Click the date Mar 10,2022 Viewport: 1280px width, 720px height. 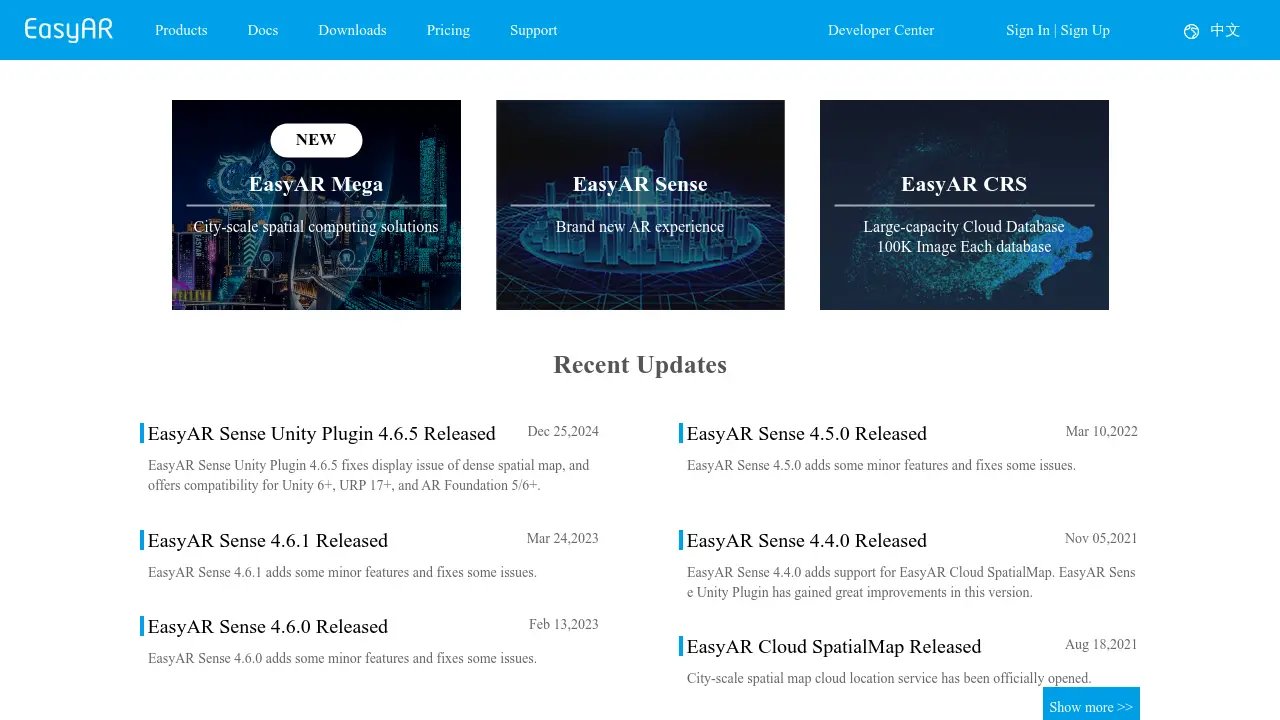[1102, 432]
